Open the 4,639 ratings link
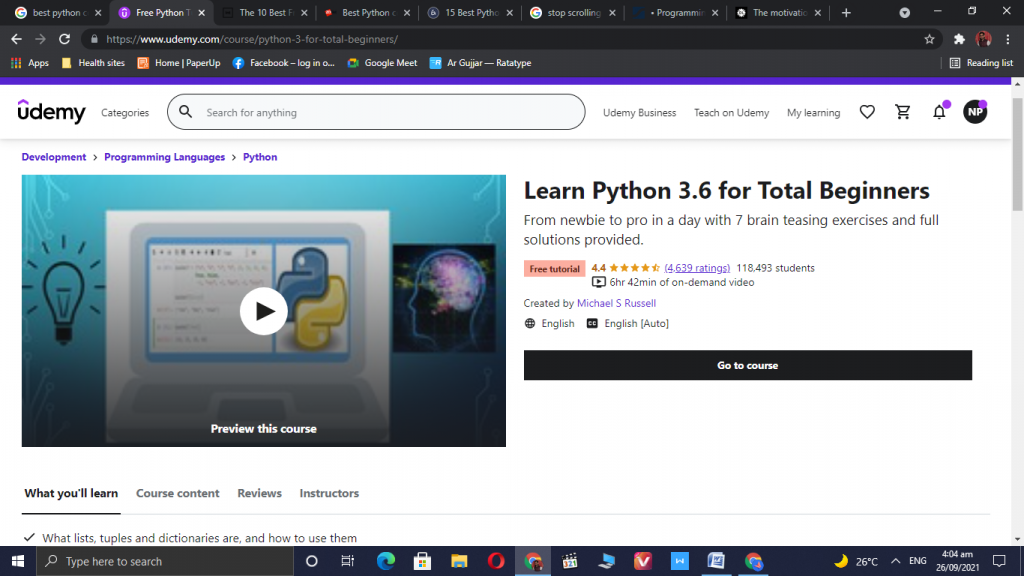The image size is (1024, 576). coord(697,268)
